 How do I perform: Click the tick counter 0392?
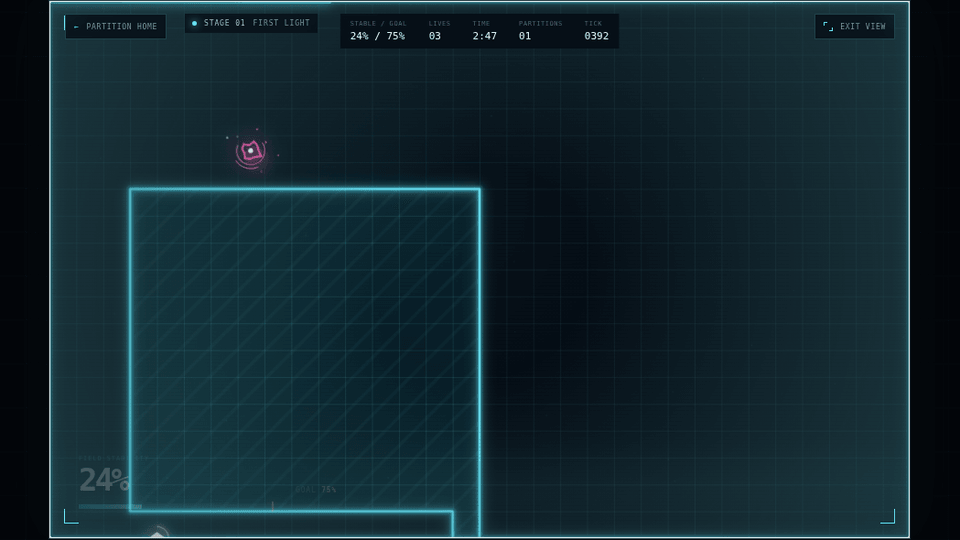pyautogui.click(x=596, y=36)
